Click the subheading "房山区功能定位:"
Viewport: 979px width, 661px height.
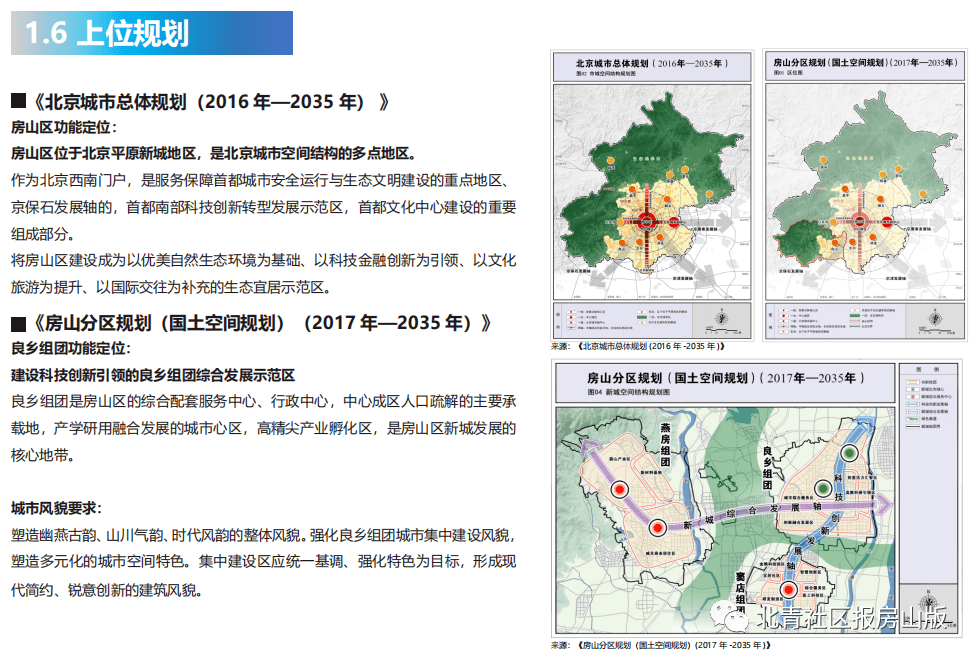coord(64,127)
